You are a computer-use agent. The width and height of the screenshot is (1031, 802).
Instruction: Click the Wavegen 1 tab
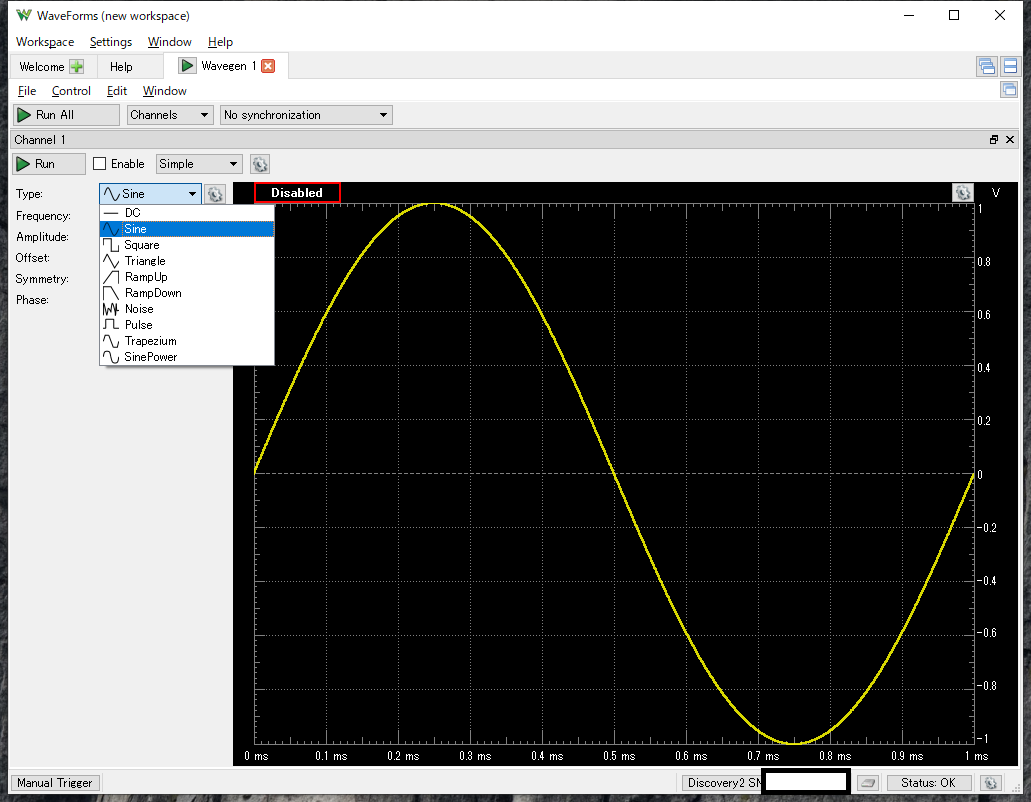coord(228,66)
